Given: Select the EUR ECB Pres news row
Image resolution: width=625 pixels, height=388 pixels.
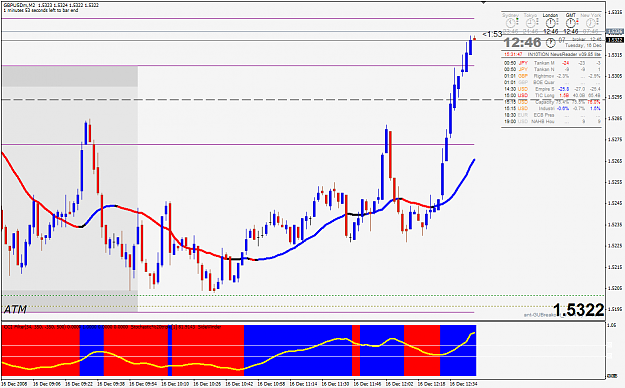Looking at the screenshot, I should 552,115.
